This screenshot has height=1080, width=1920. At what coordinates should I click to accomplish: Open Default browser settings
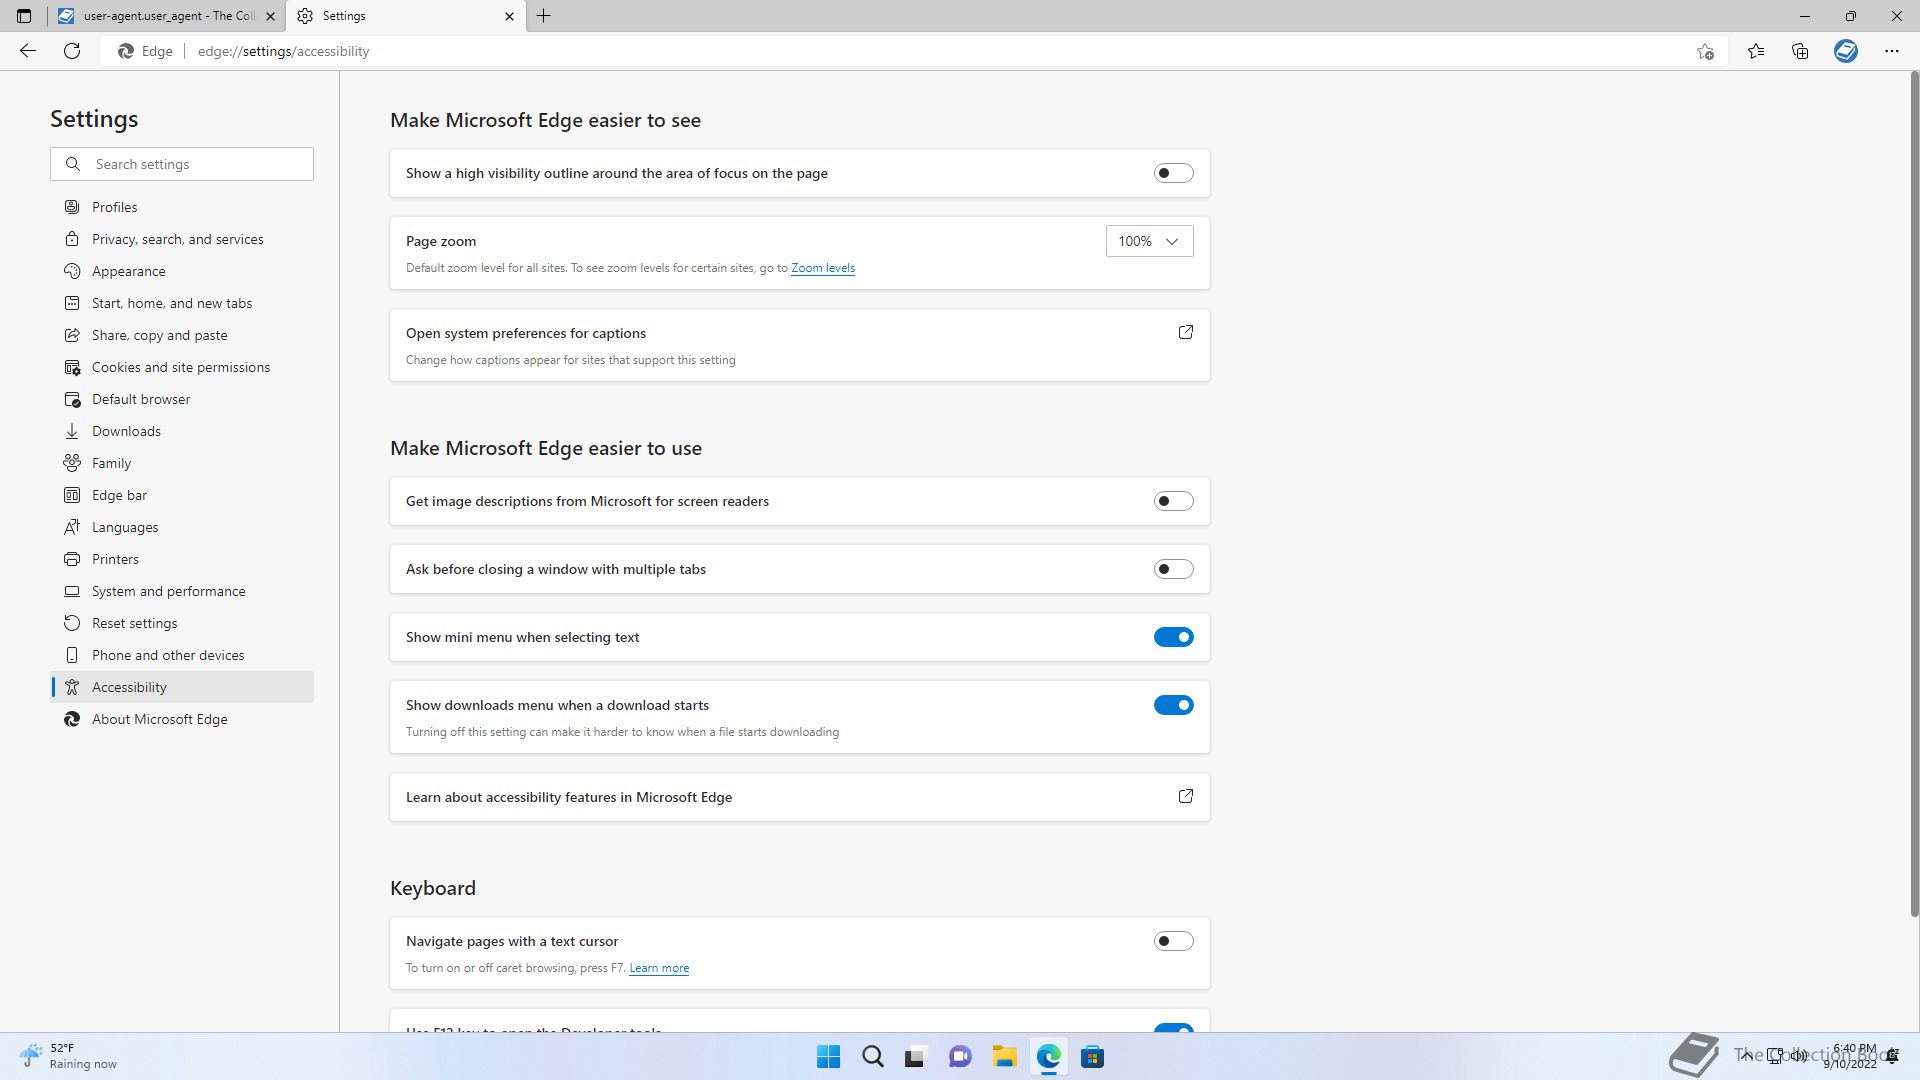(182, 399)
